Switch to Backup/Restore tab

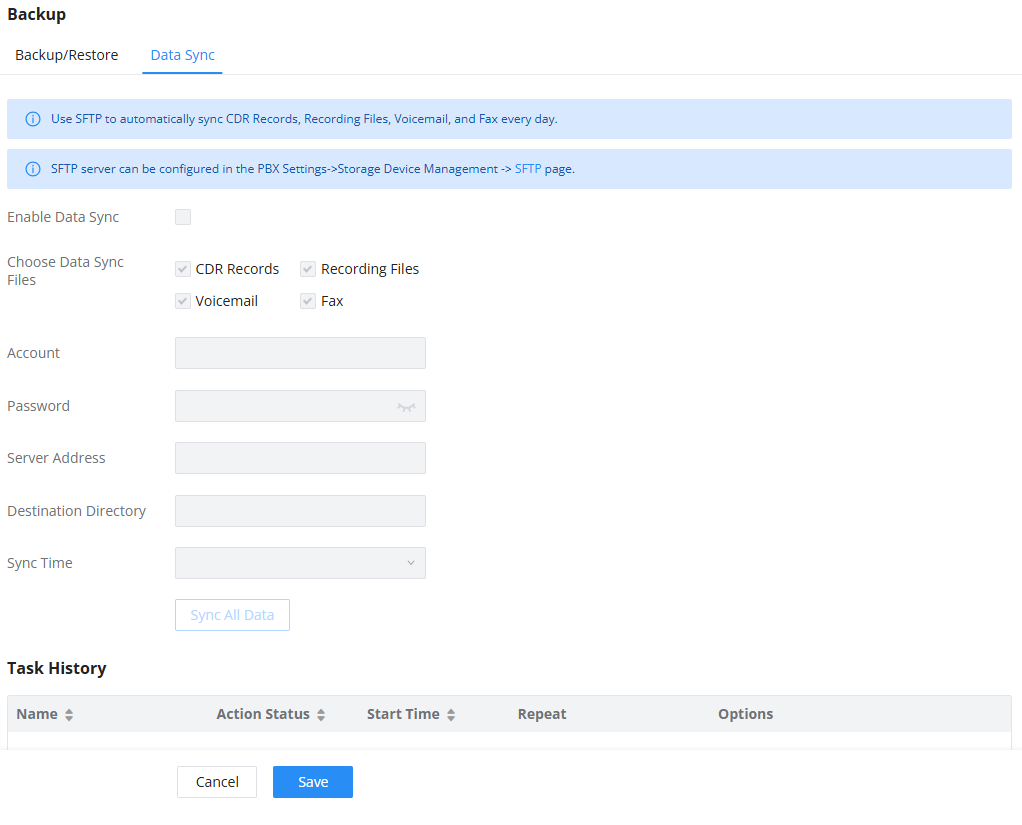(x=66, y=55)
